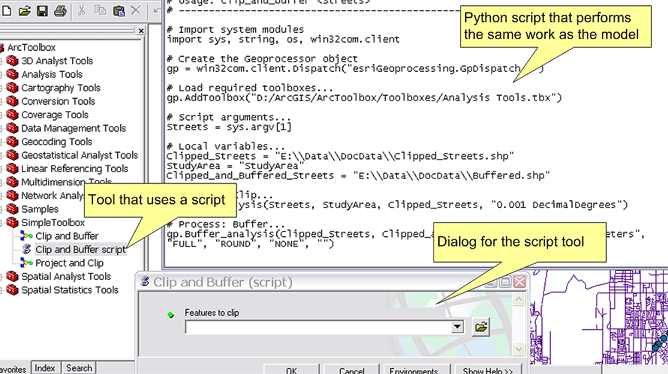Click the streets map view

point(599,317)
